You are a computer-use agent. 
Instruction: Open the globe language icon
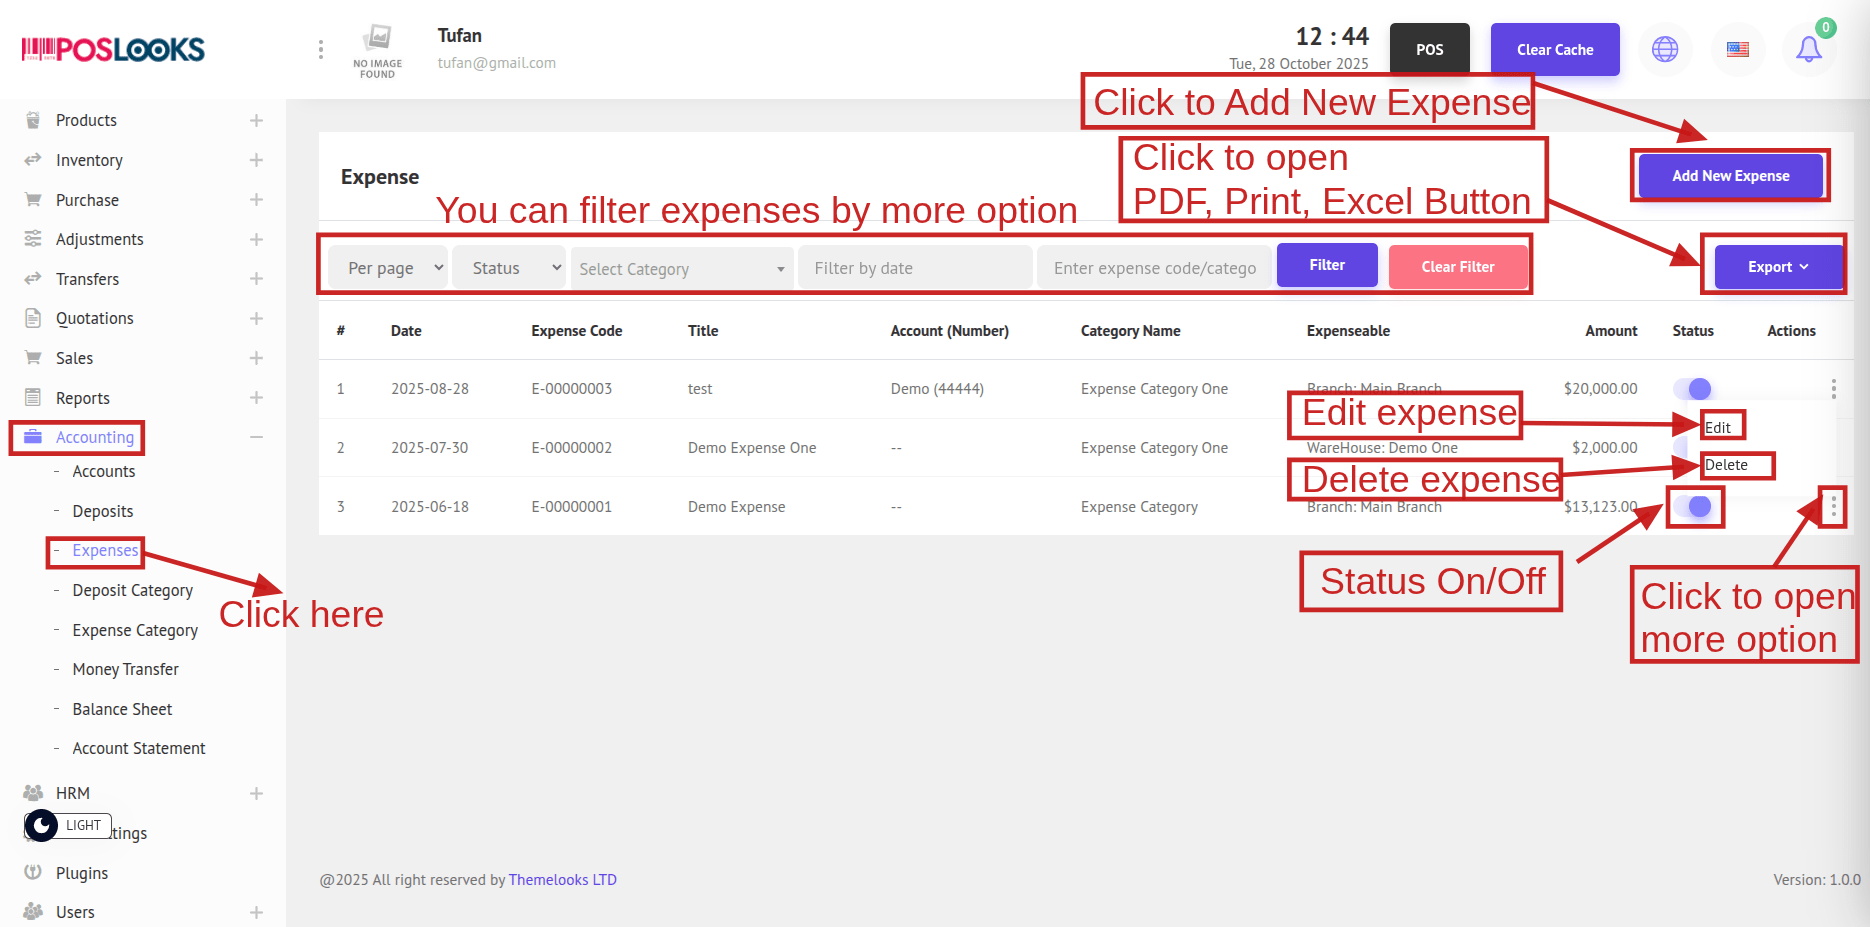coord(1665,49)
